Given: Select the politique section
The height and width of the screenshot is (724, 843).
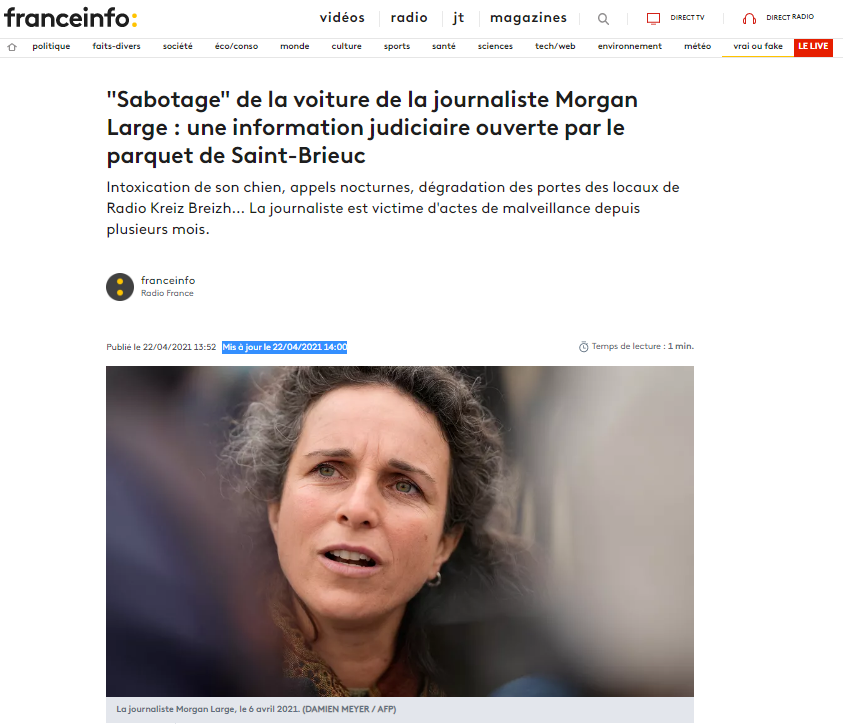Looking at the screenshot, I should click(51, 46).
